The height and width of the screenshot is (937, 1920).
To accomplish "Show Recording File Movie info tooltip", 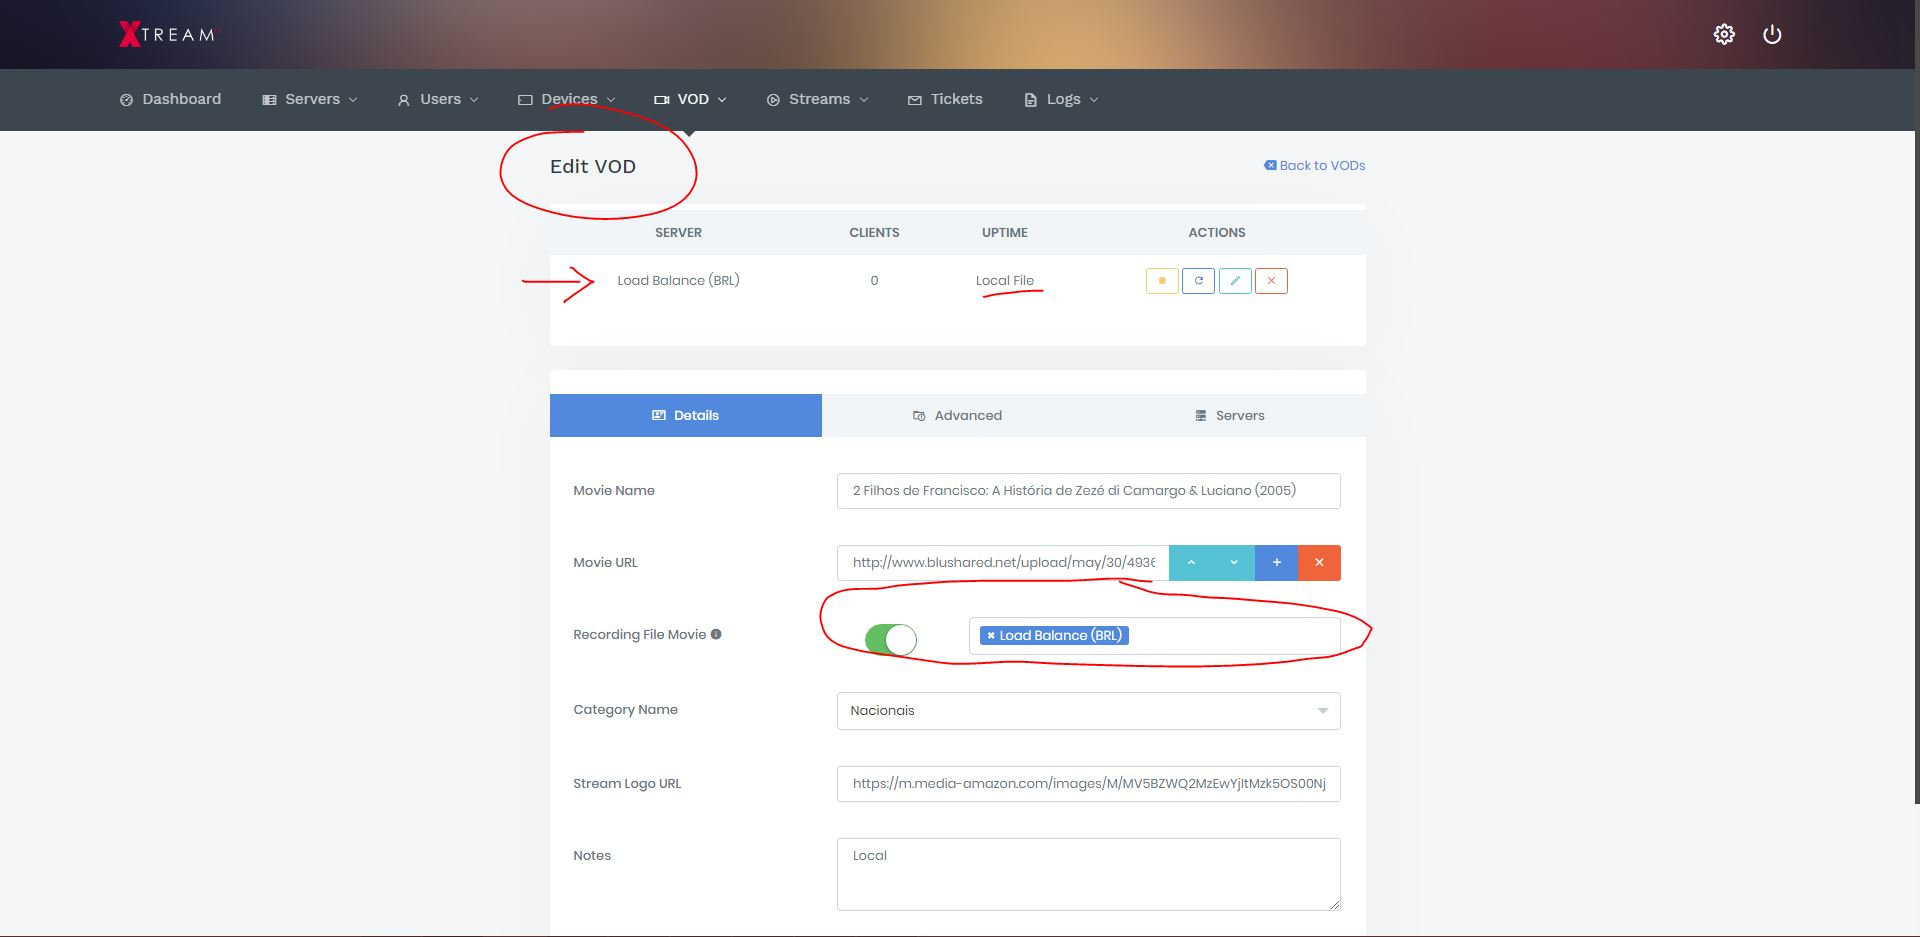I will (x=716, y=634).
